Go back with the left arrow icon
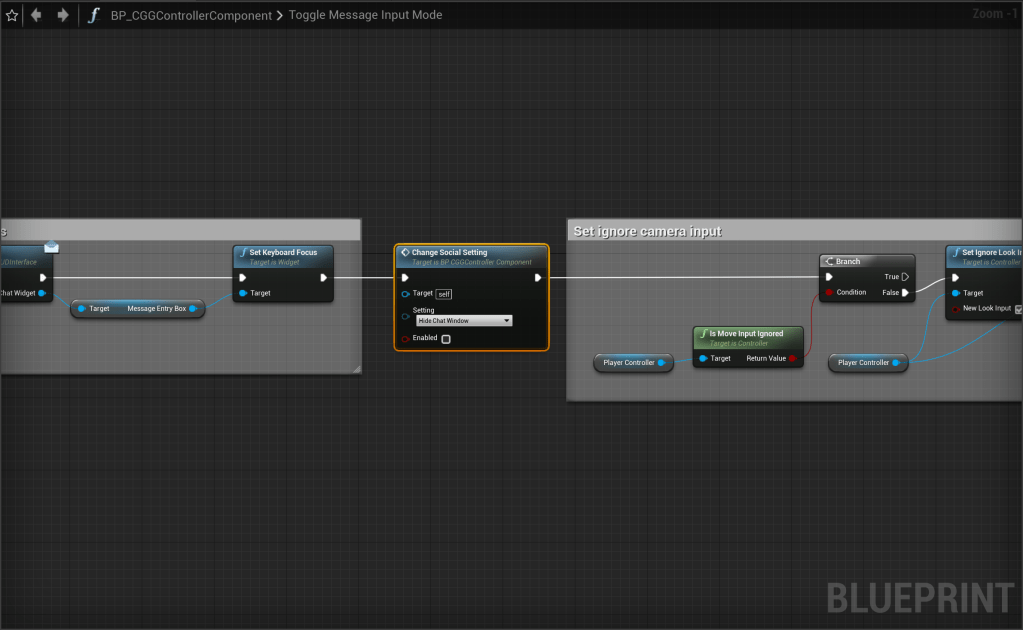The width and height of the screenshot is (1023, 630). [x=37, y=15]
